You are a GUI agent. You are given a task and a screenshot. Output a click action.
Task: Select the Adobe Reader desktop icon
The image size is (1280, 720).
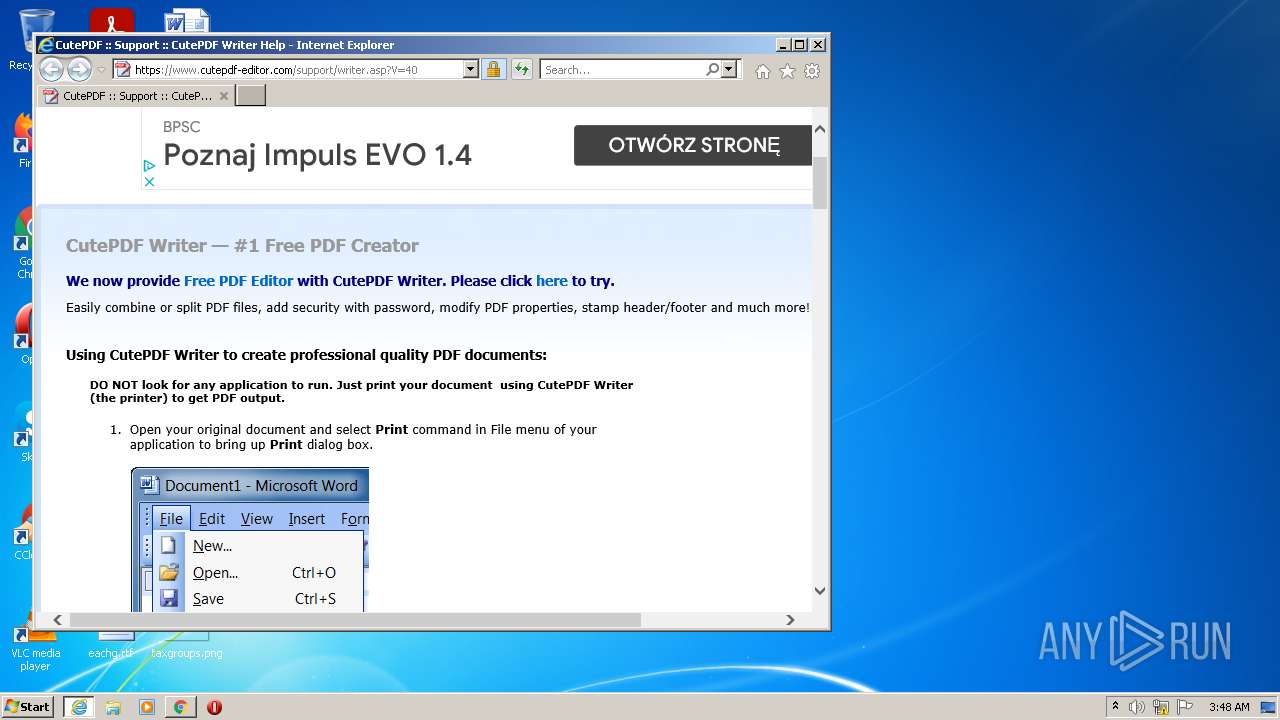(x=111, y=21)
